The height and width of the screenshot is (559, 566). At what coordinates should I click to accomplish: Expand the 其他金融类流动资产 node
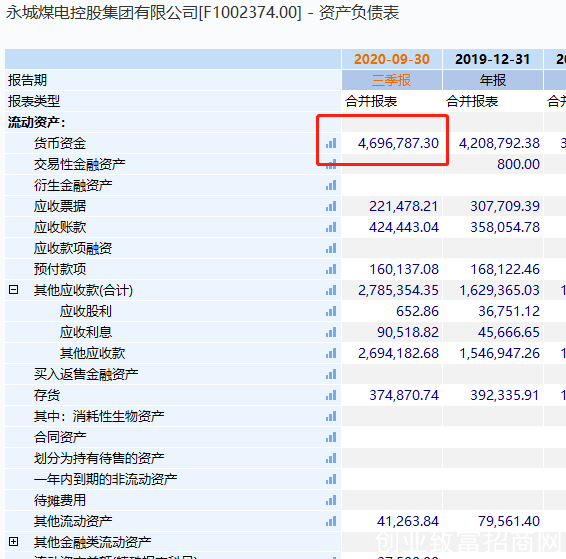pos(13,541)
